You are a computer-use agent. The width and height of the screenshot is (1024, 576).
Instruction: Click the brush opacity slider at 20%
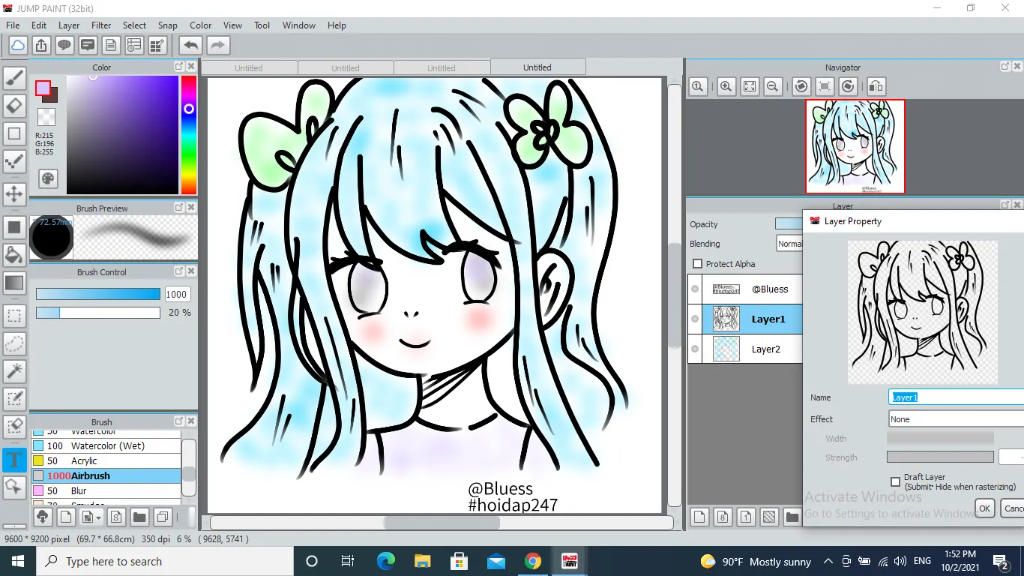click(x=98, y=313)
